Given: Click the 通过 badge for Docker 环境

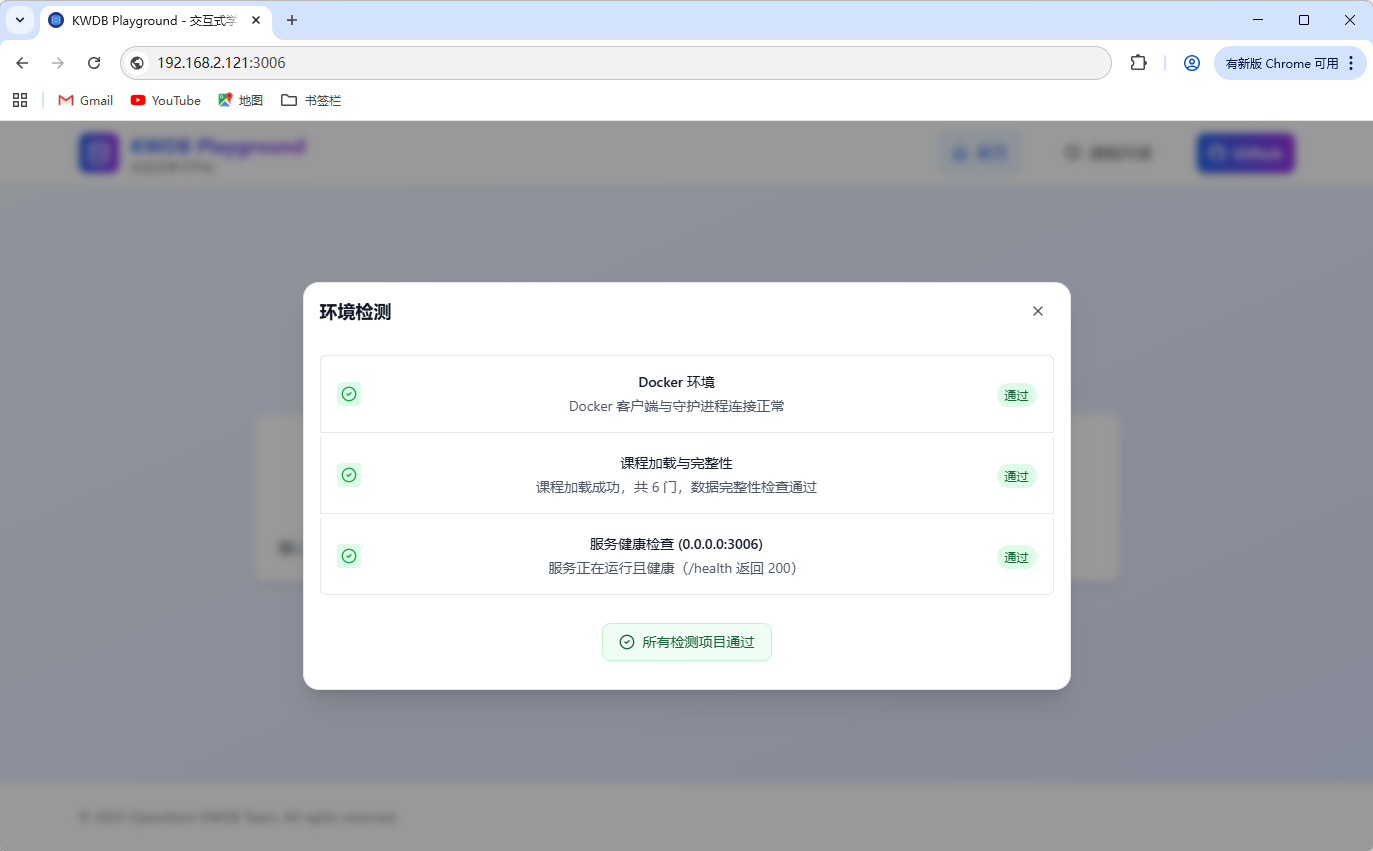Looking at the screenshot, I should pyautogui.click(x=1016, y=395).
